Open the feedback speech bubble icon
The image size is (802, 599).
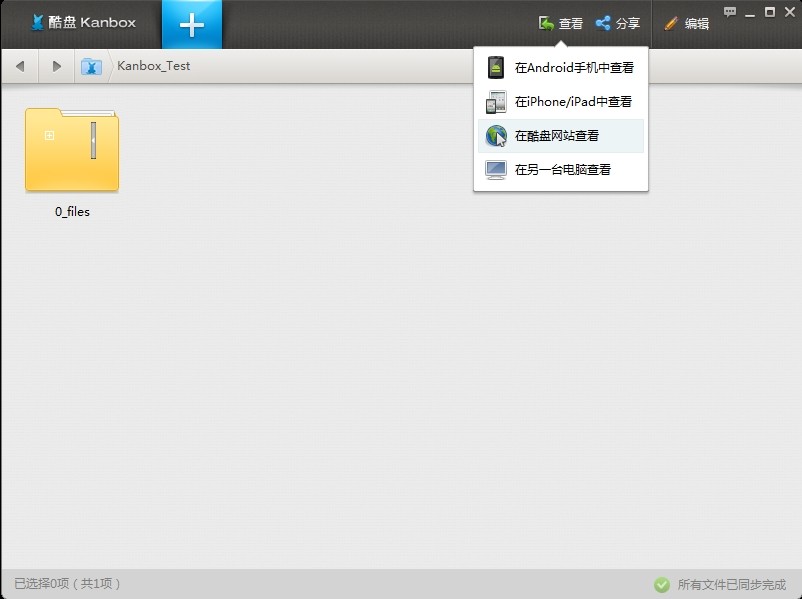pos(730,12)
